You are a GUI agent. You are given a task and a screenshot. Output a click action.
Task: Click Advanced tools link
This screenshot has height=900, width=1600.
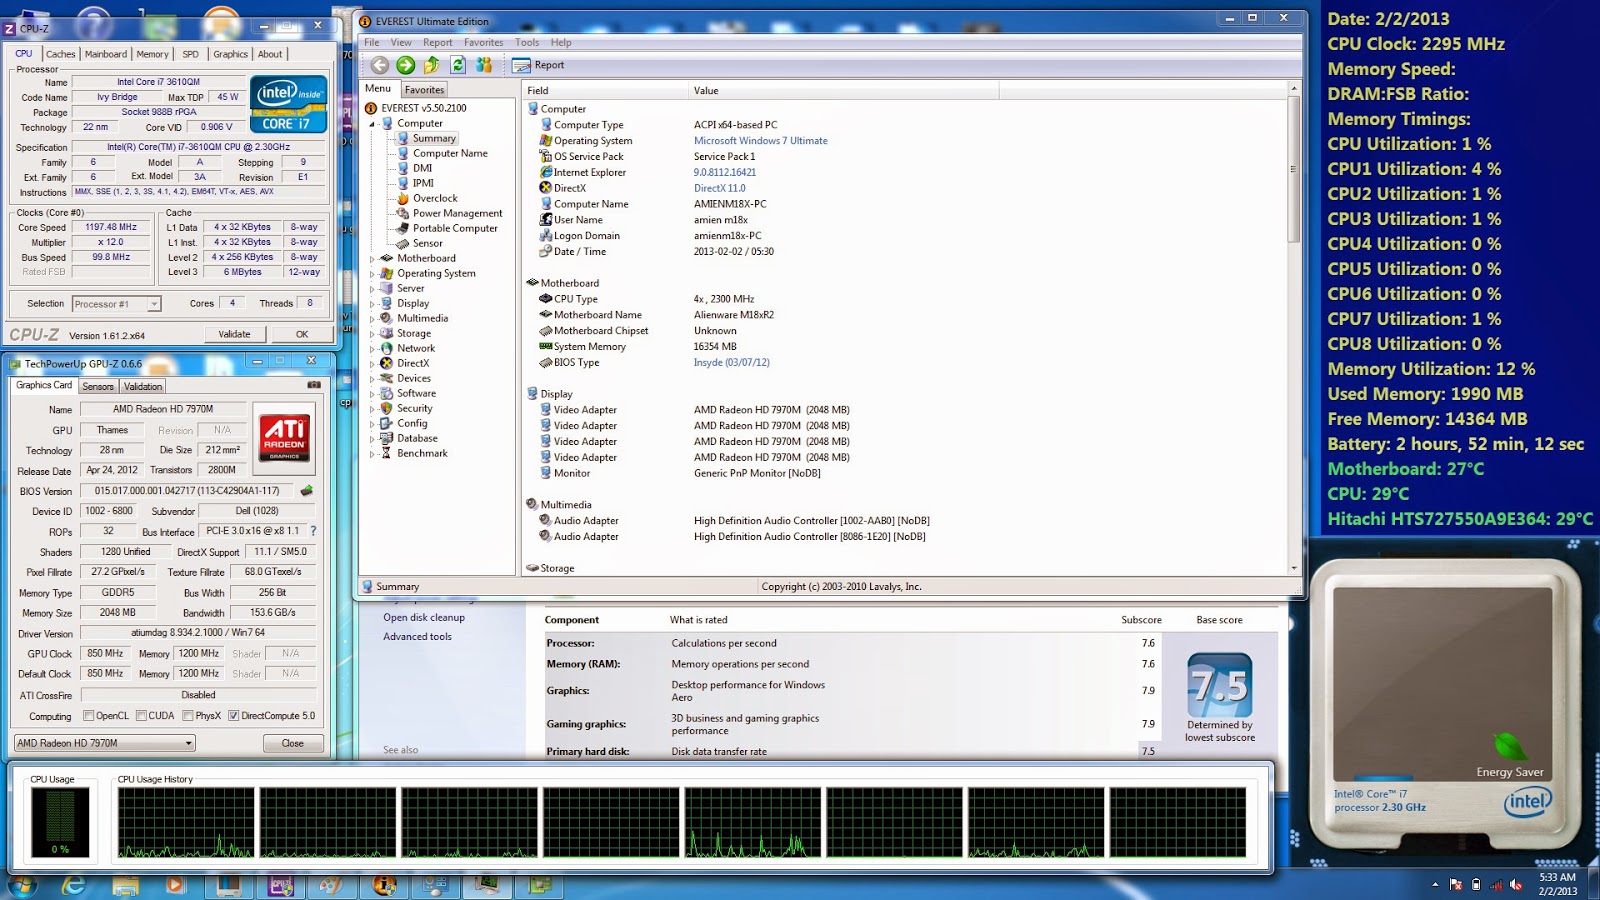417,636
